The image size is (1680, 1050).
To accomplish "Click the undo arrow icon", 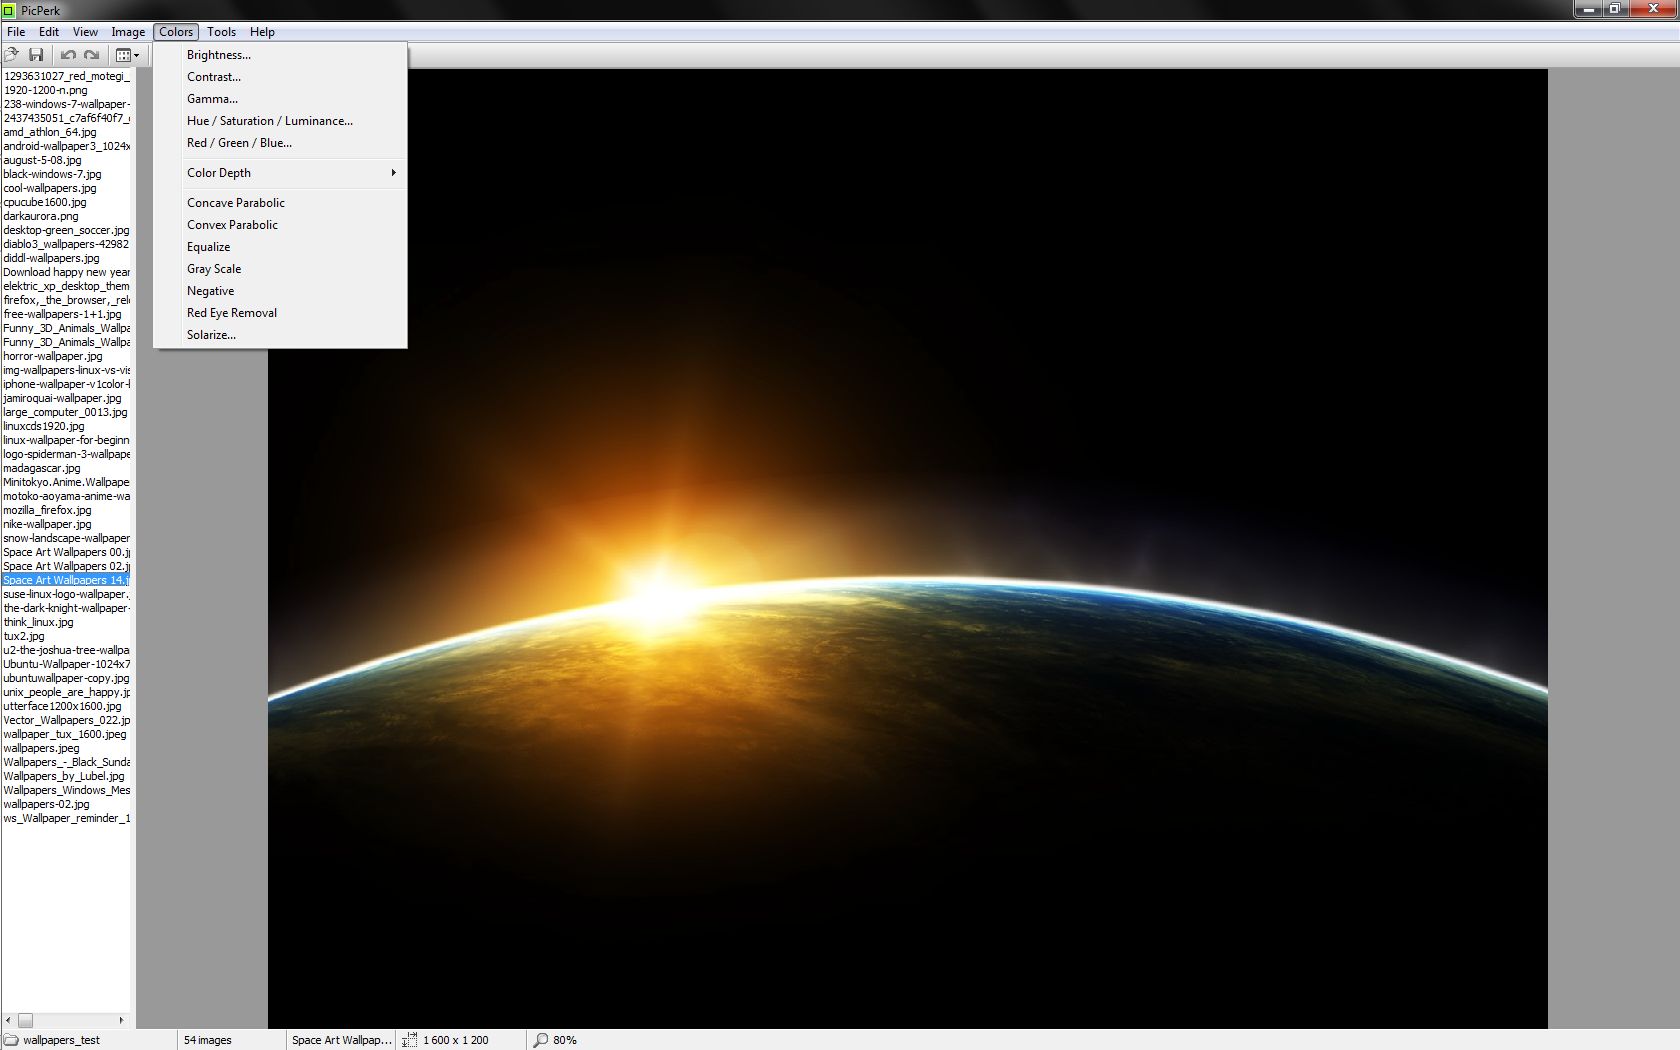I will click(x=68, y=55).
